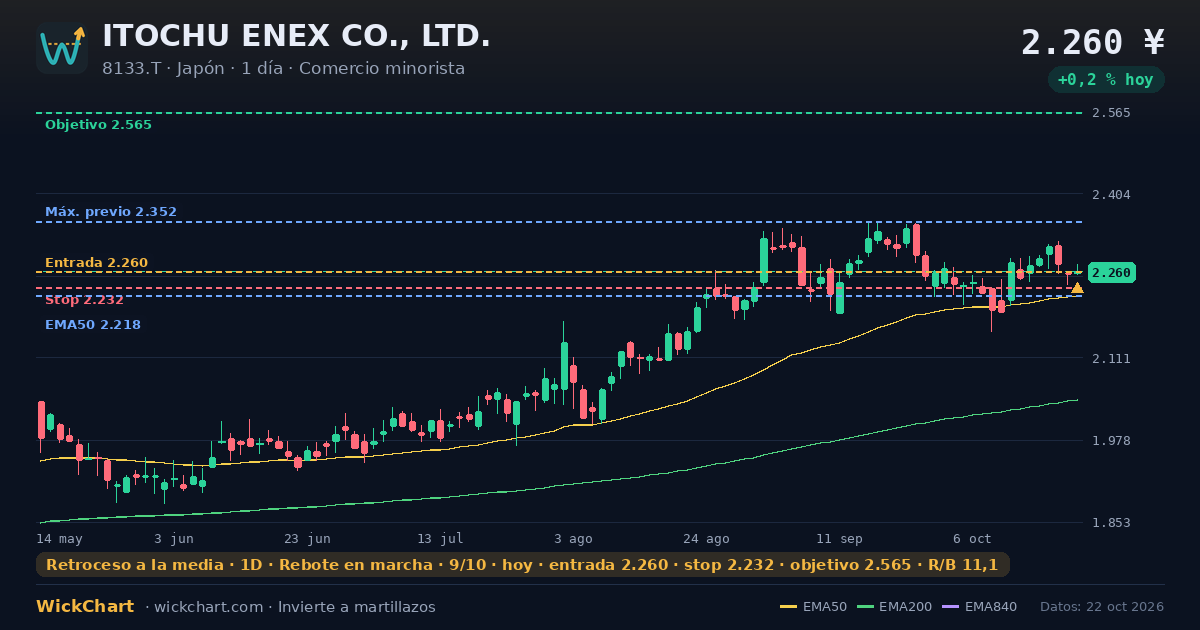The width and height of the screenshot is (1200, 630).
Task: Click the green 2.260 price tag on axis
Action: 1111,272
